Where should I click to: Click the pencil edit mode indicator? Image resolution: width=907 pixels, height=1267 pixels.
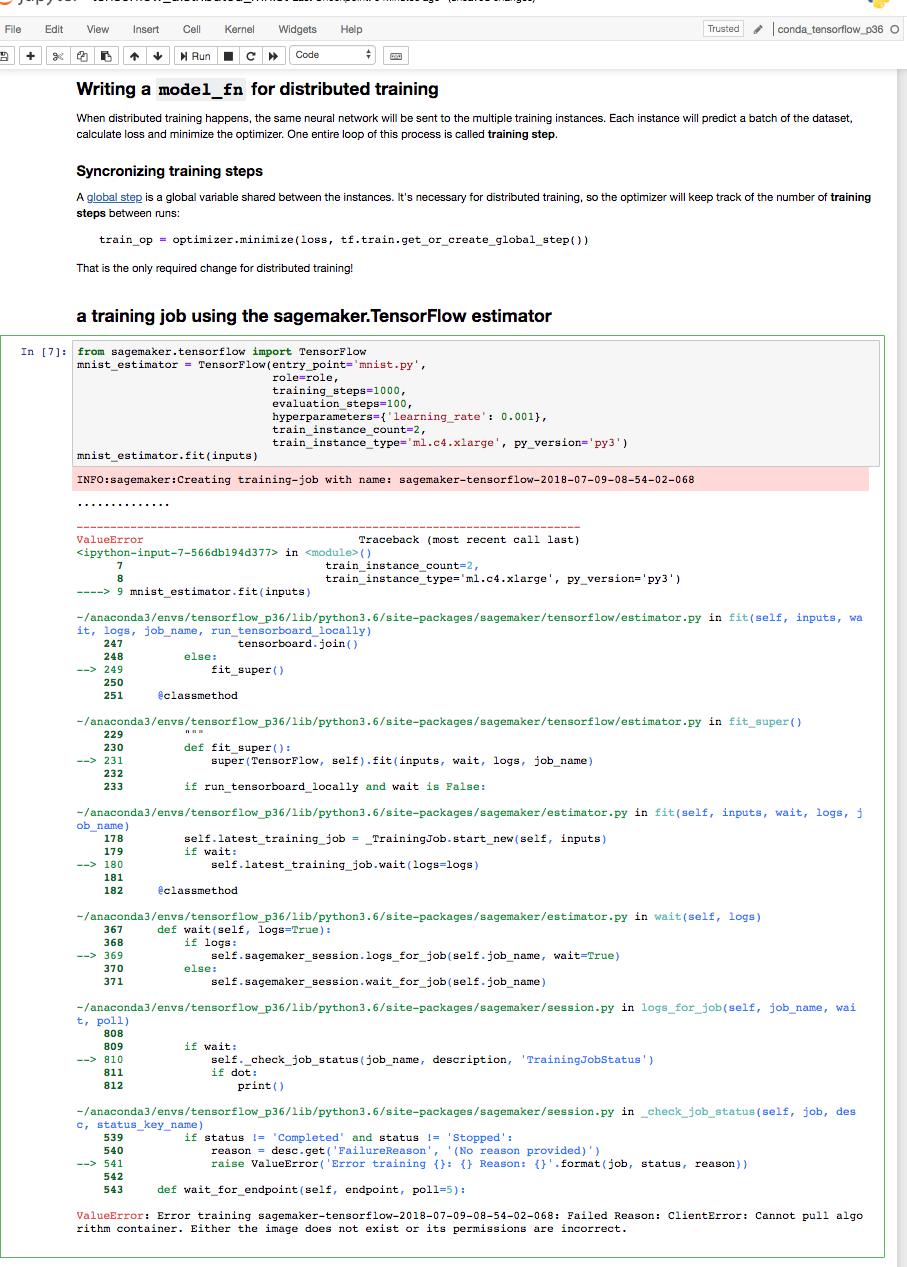759,29
